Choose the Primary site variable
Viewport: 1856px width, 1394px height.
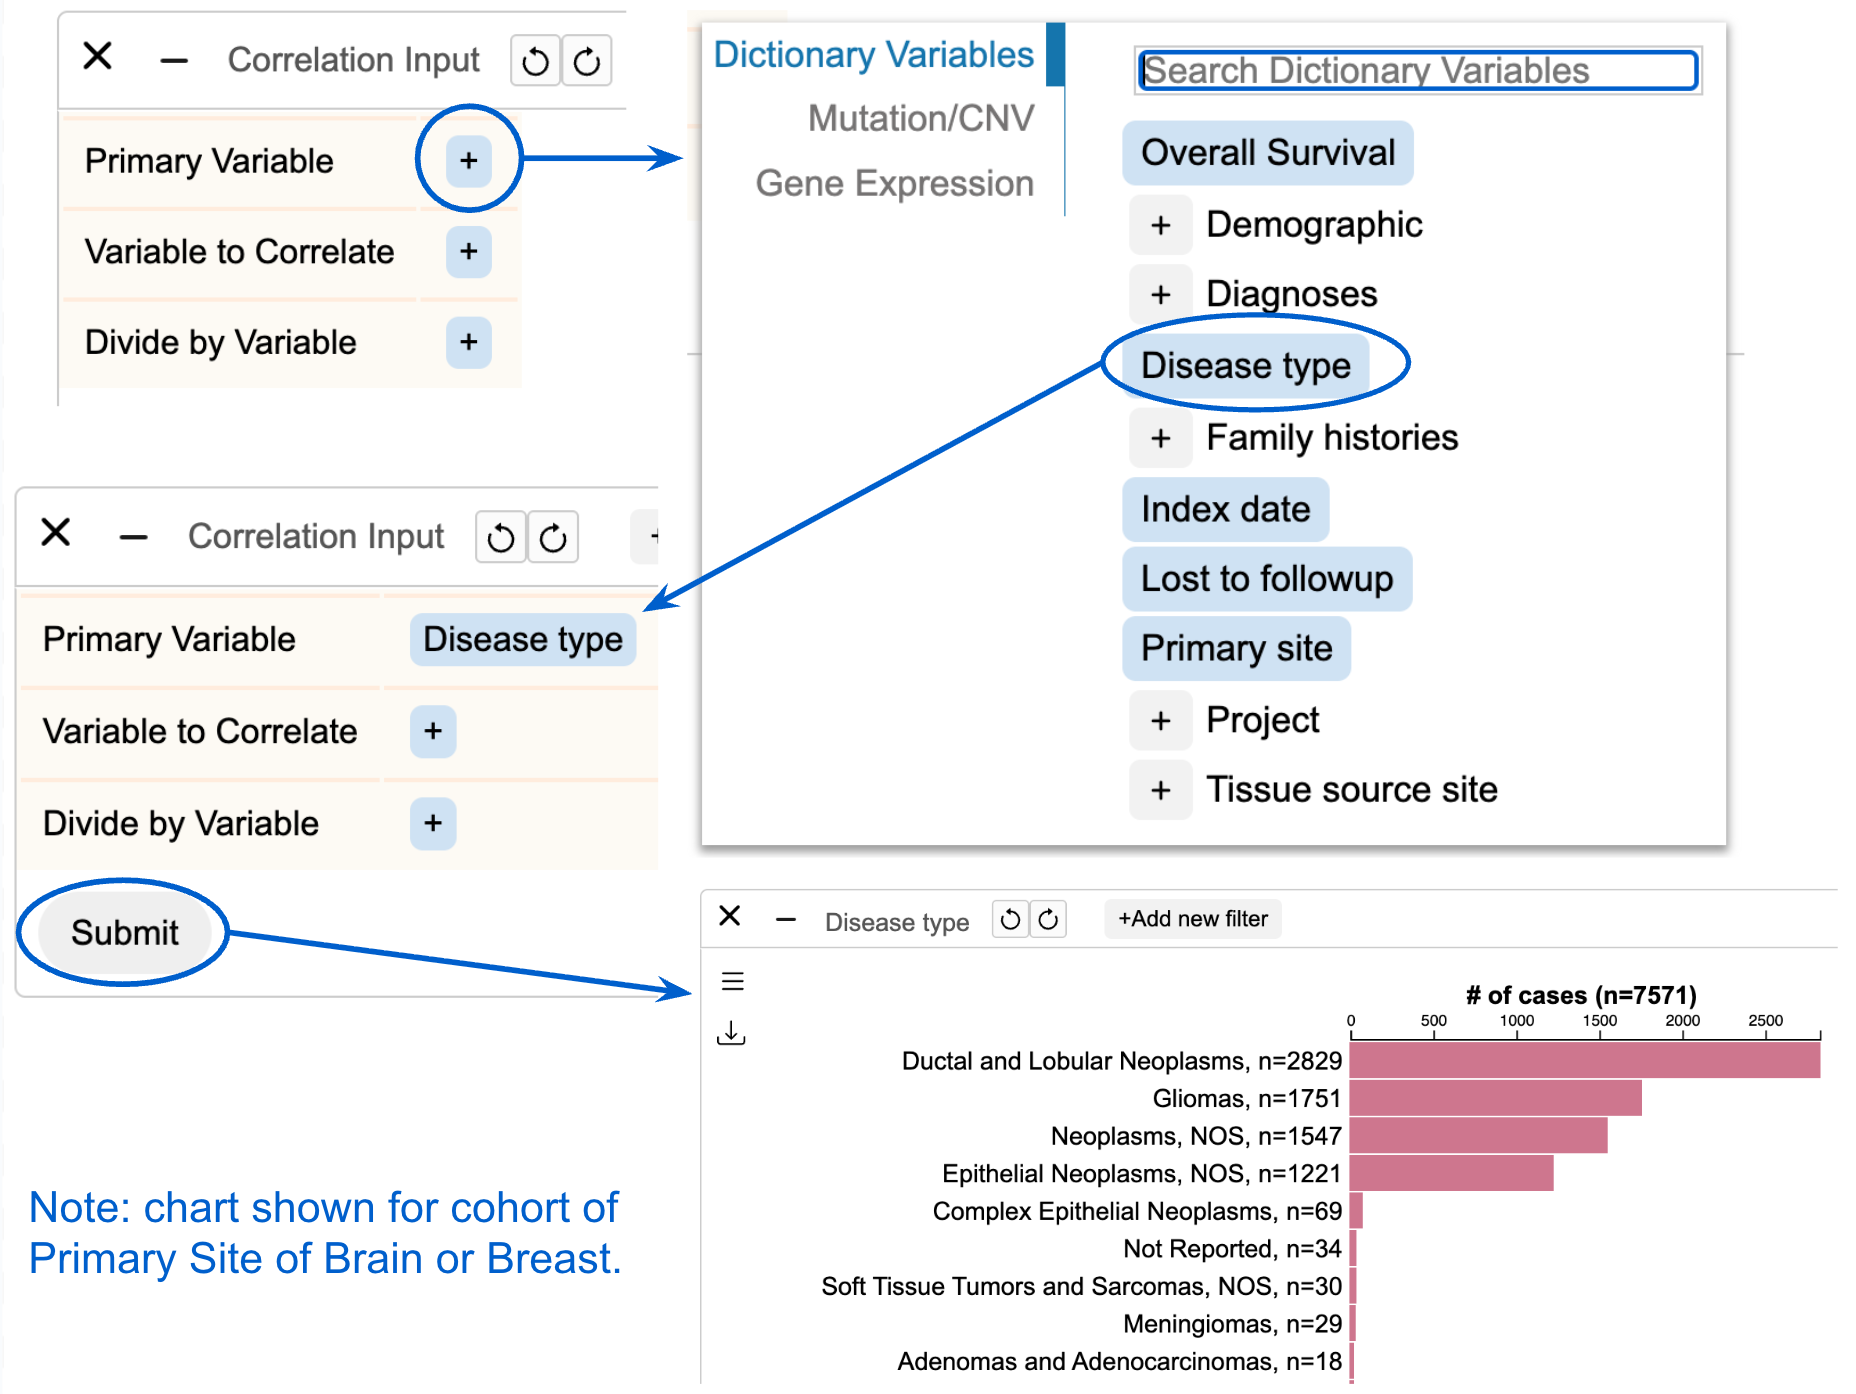pos(1236,649)
